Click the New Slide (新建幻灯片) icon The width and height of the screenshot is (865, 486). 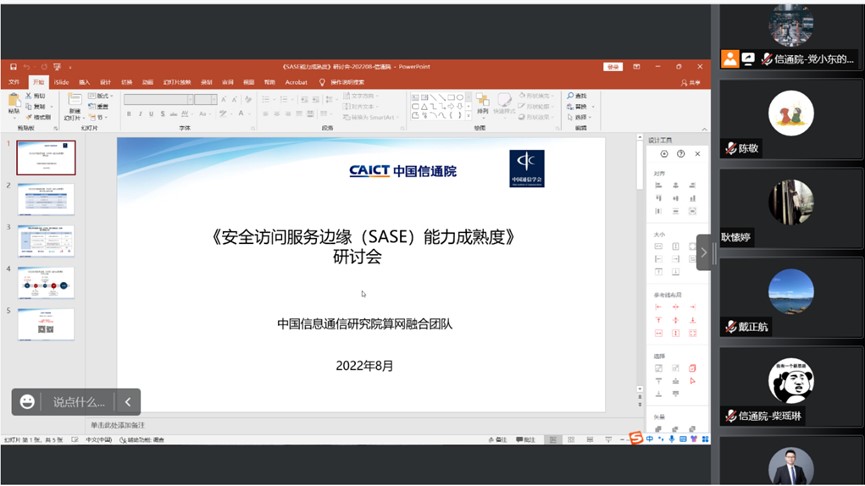click(x=74, y=100)
